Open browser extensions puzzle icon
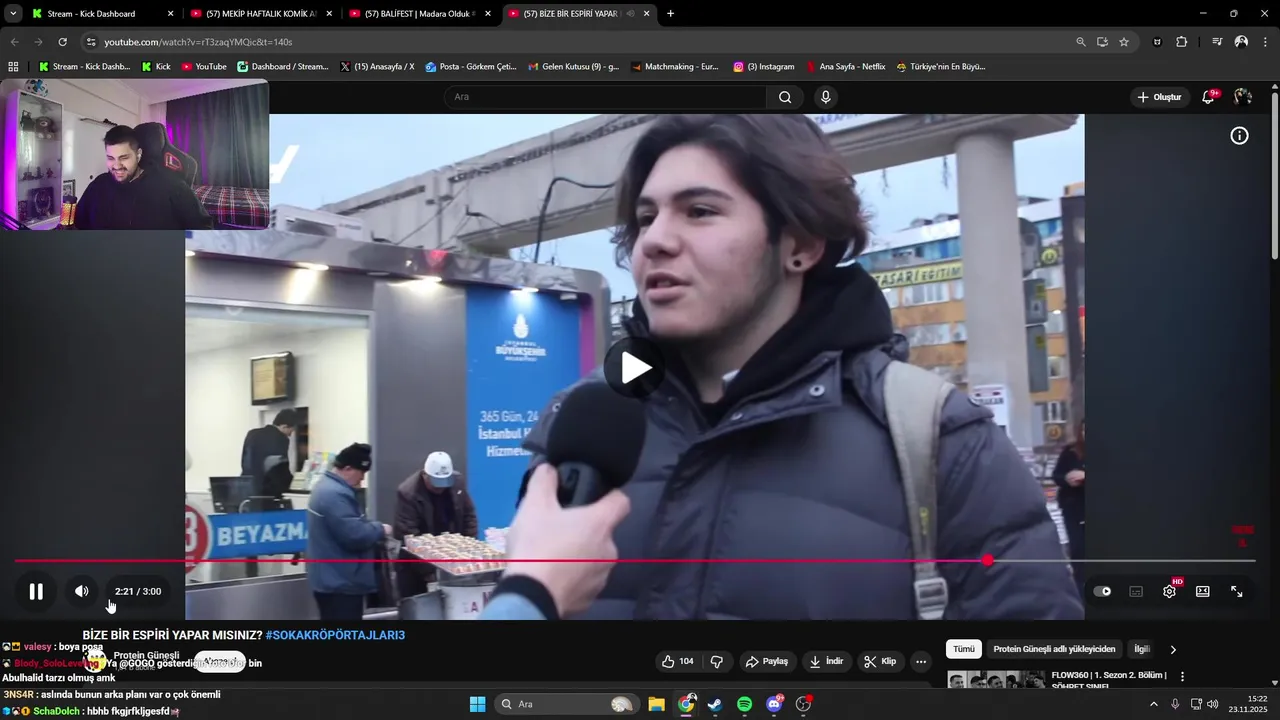This screenshot has width=1280, height=720. [x=1181, y=42]
